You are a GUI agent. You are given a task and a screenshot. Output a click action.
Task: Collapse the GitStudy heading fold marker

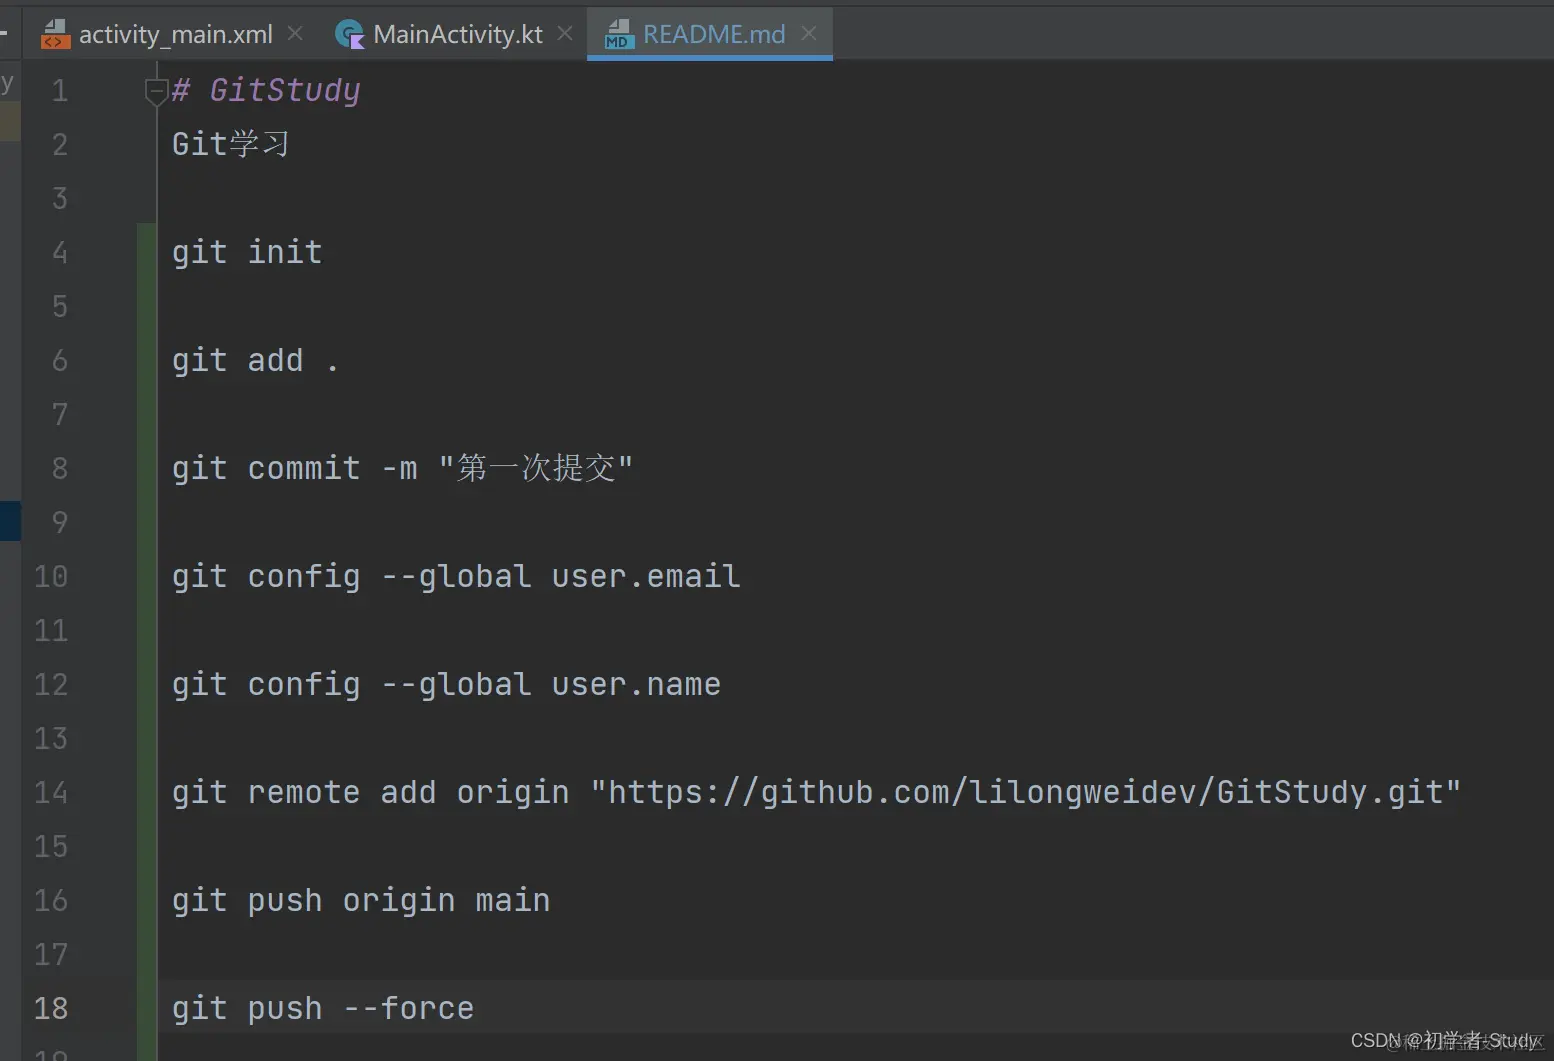156,92
